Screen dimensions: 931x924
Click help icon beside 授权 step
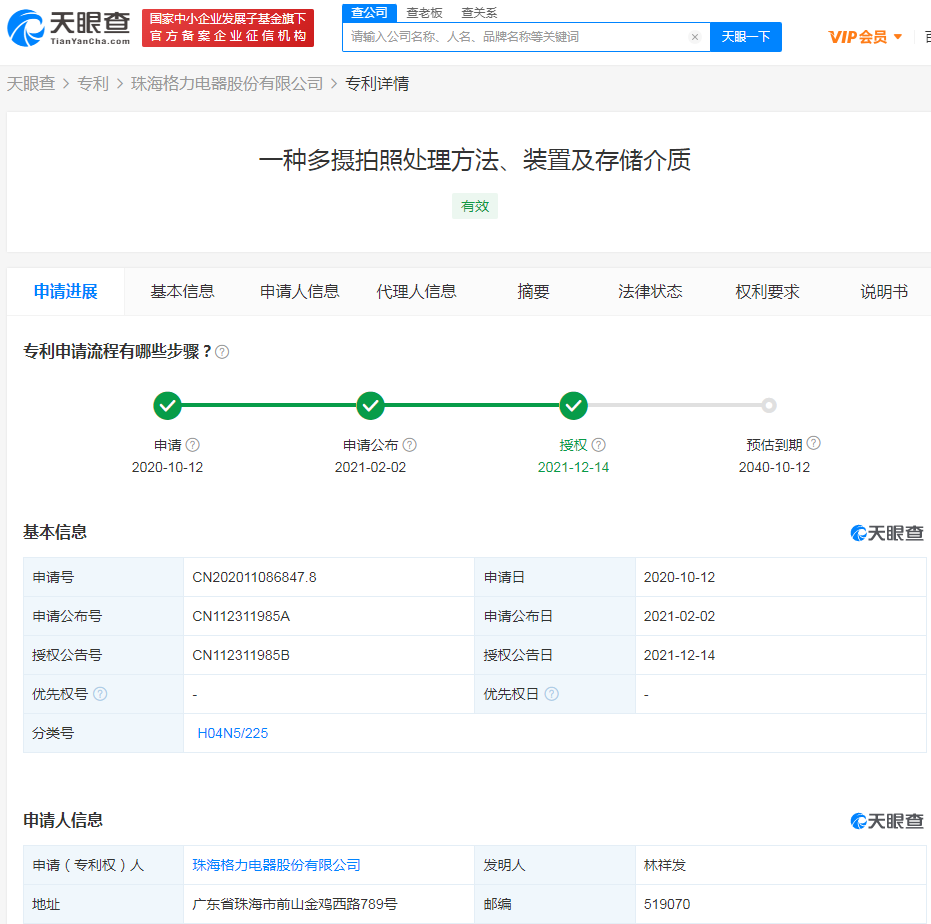click(598, 445)
